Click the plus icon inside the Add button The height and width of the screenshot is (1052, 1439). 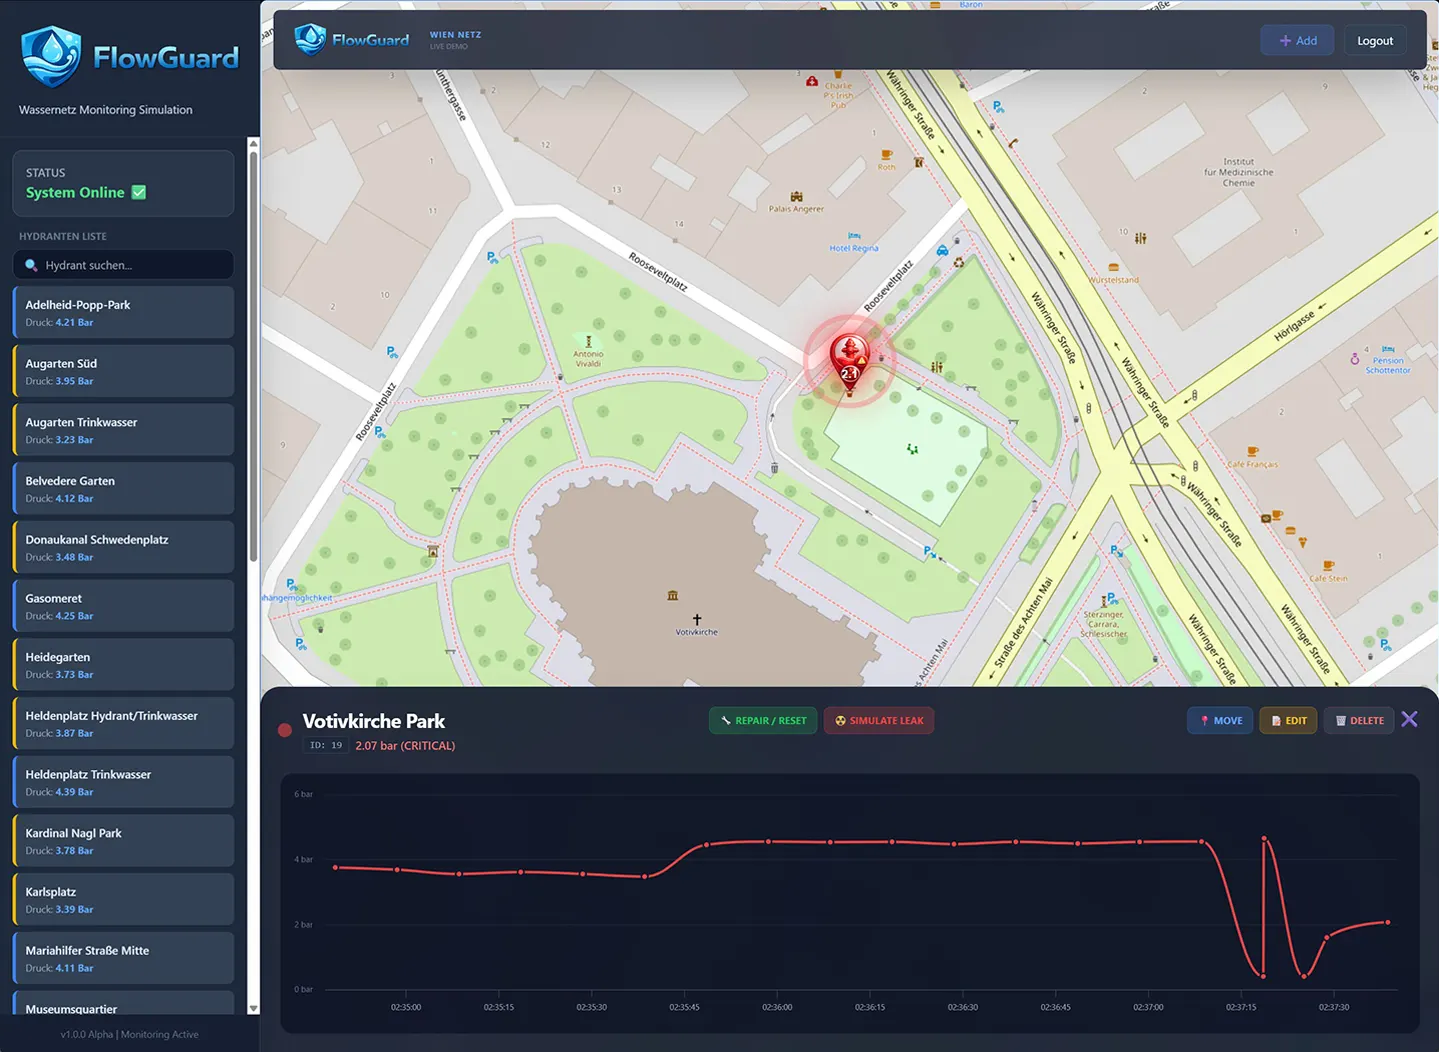pyautogui.click(x=1283, y=40)
